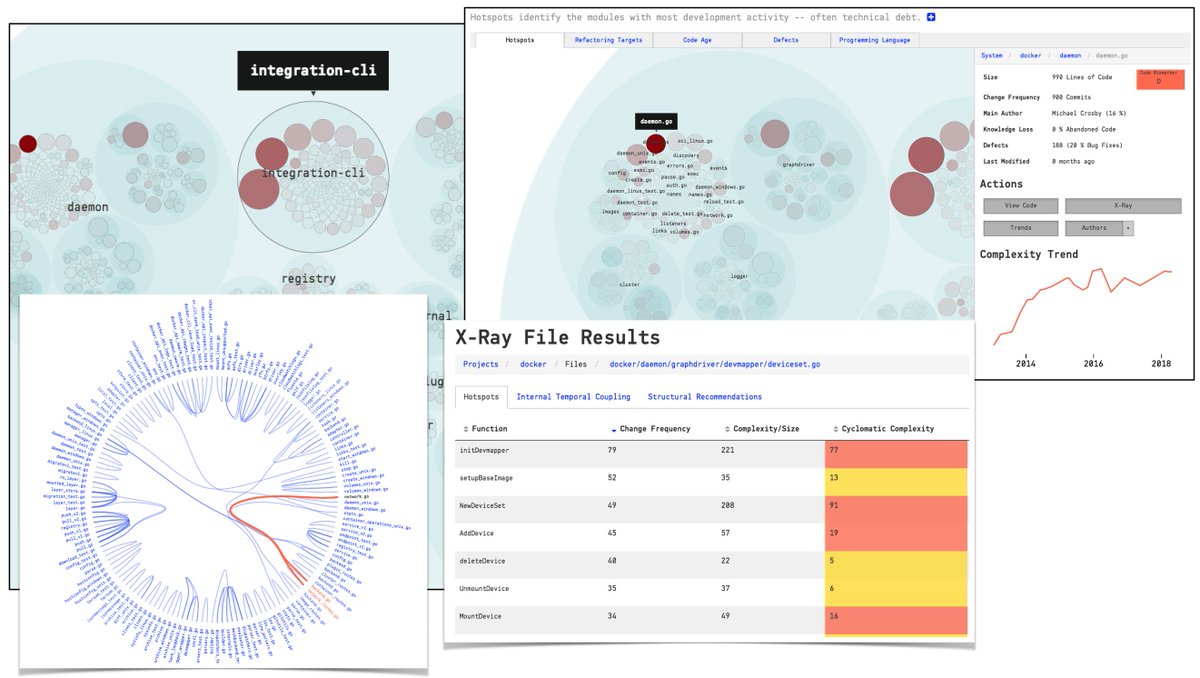
Task: Select oci_linux.go file label
Action: (x=695, y=141)
